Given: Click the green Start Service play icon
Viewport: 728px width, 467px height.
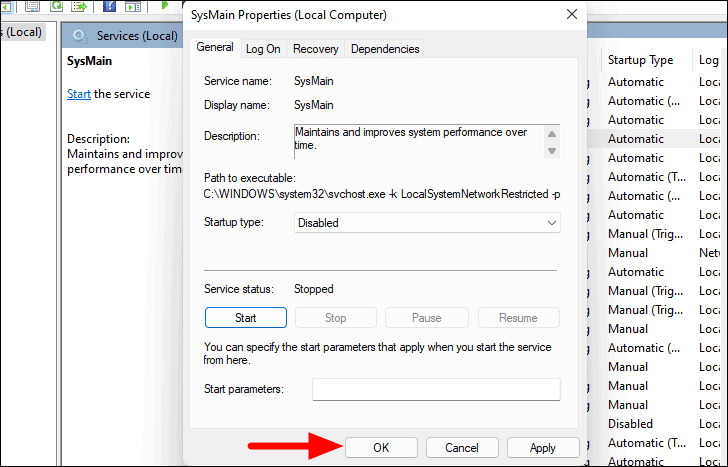Looking at the screenshot, I should (x=164, y=5).
